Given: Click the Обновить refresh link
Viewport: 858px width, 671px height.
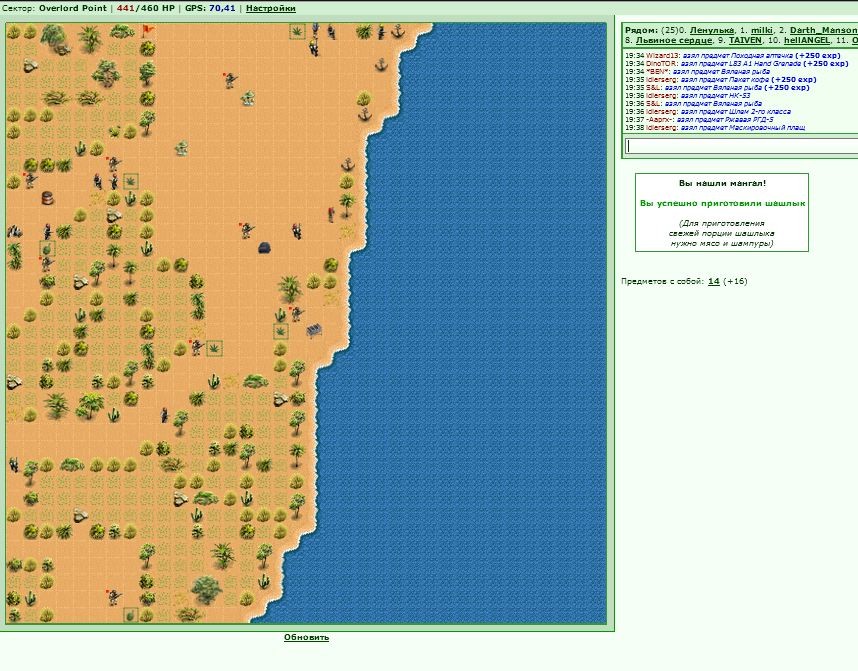Looking at the screenshot, I should point(306,637).
